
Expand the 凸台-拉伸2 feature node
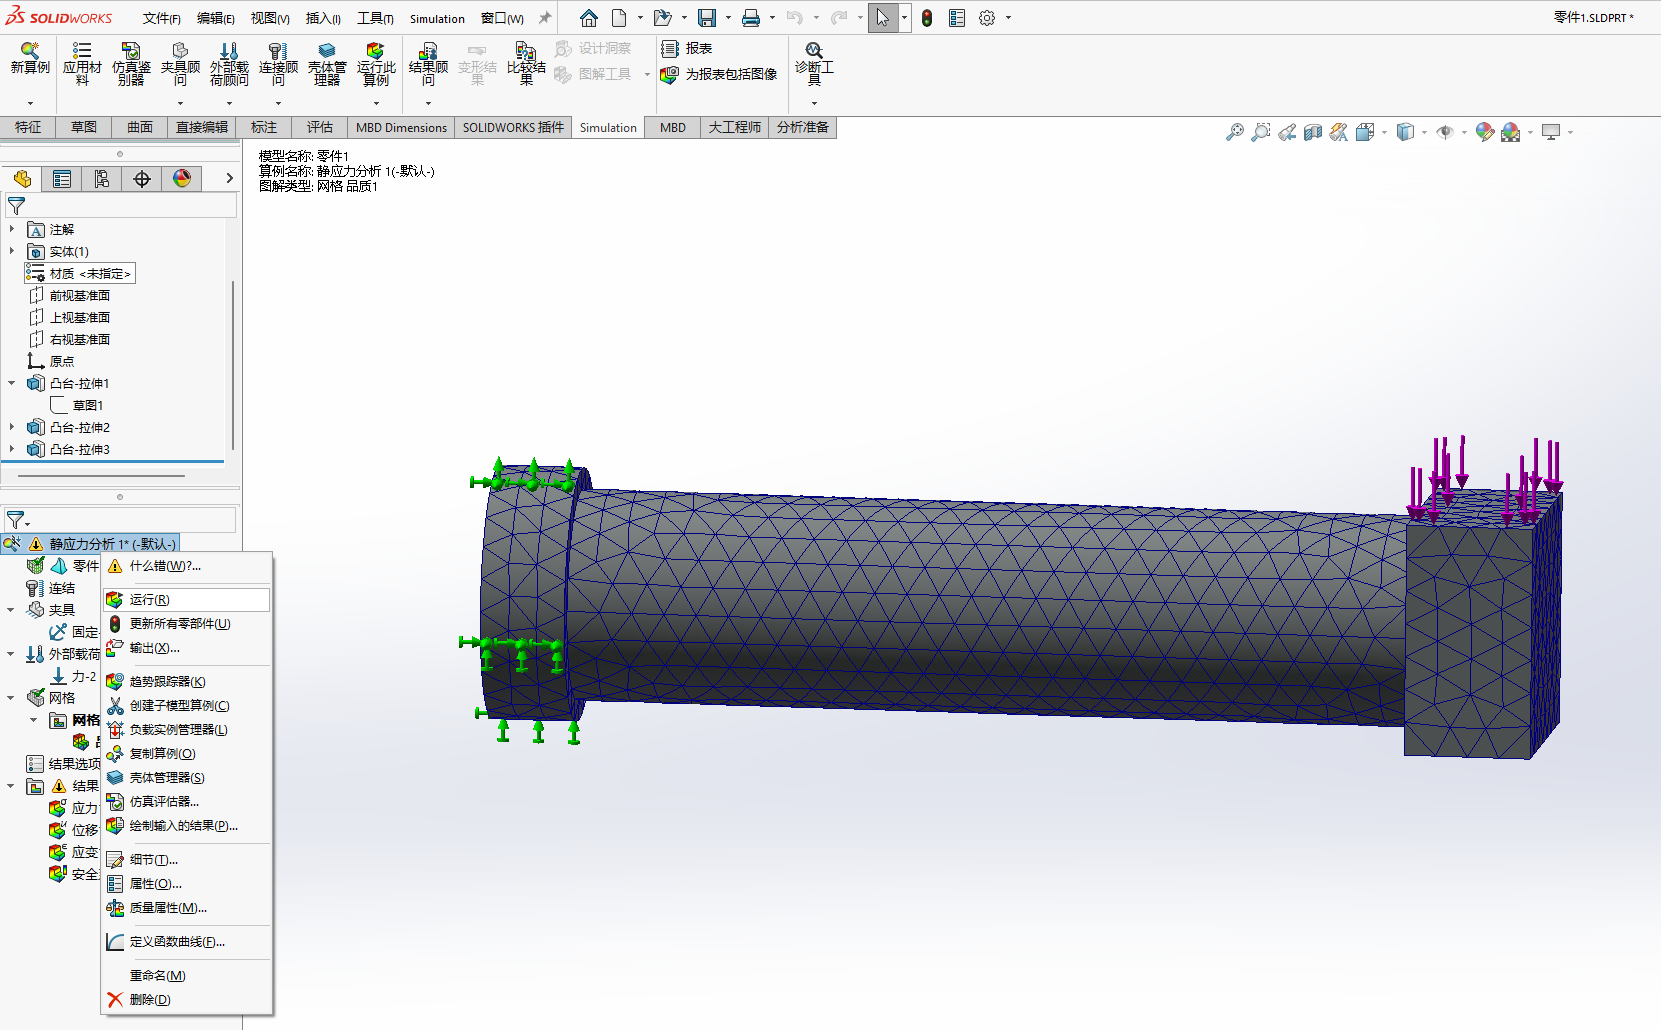tap(12, 427)
